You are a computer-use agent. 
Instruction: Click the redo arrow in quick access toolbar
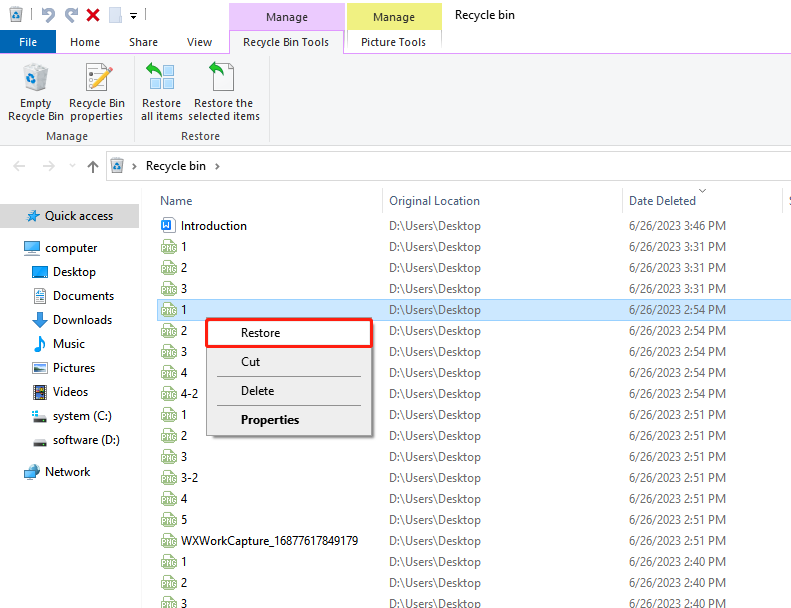point(71,15)
